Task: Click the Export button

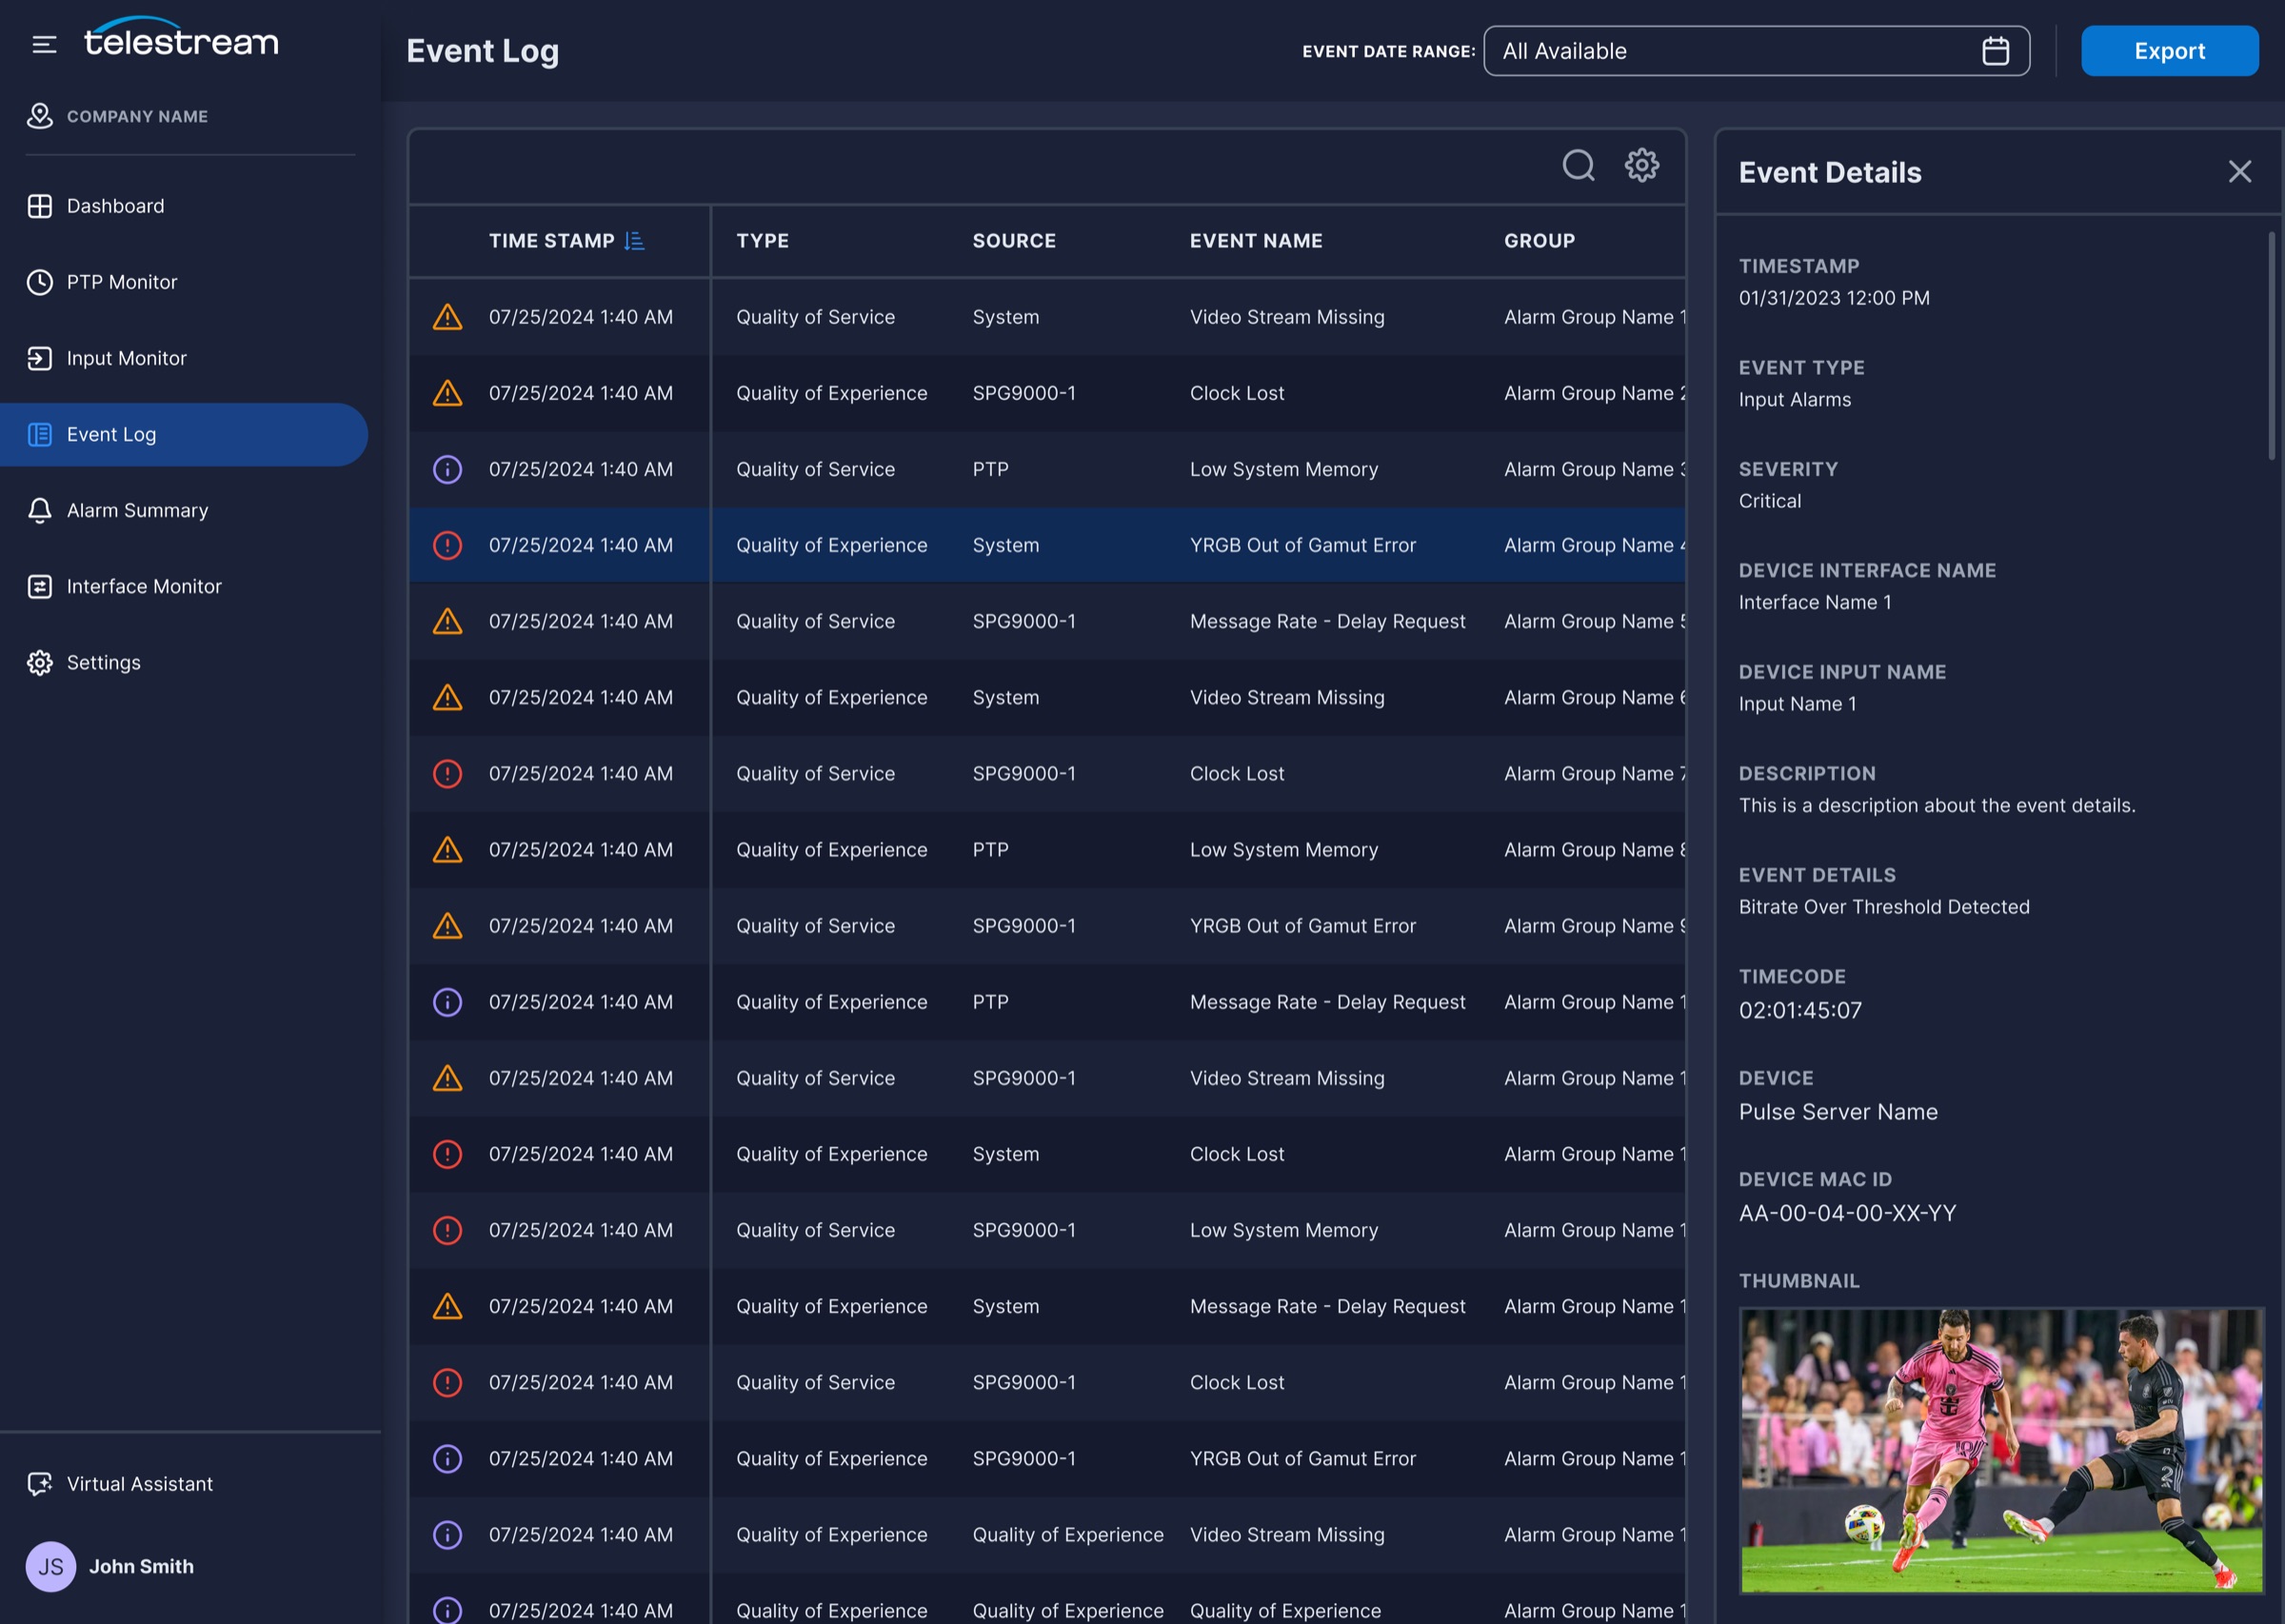Action: [x=2169, y=51]
